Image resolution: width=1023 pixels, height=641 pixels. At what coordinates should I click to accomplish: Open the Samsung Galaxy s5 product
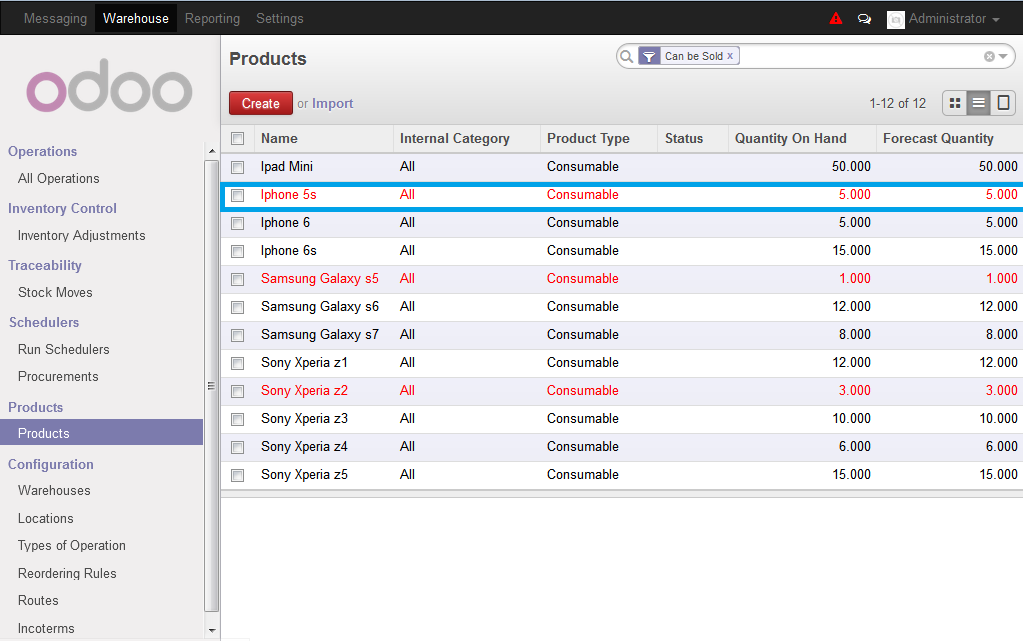tap(320, 279)
